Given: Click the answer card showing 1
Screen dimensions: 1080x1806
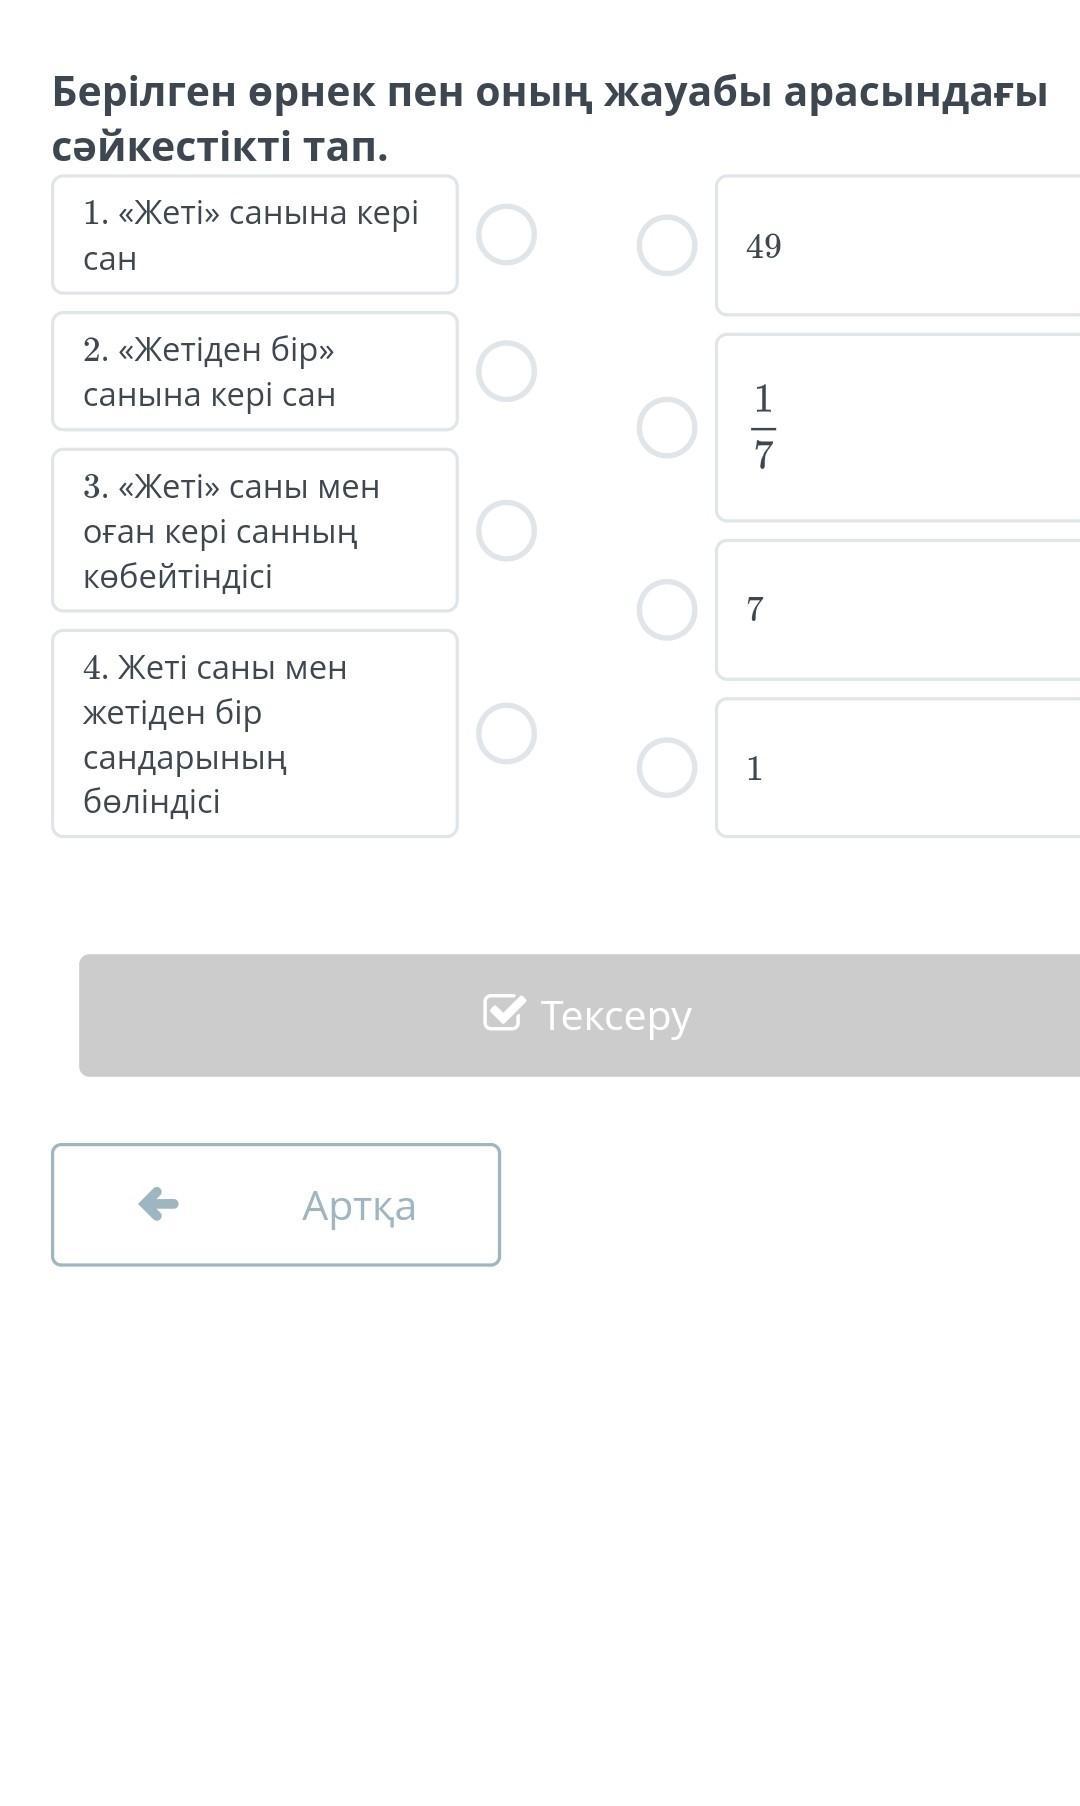Looking at the screenshot, I should pyautogui.click(x=898, y=768).
